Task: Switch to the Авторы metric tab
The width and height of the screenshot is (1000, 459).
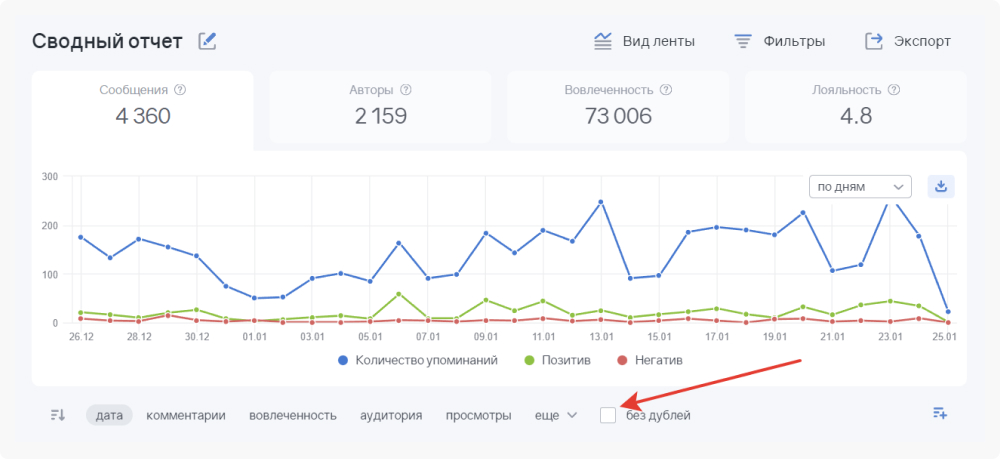Action: (381, 105)
